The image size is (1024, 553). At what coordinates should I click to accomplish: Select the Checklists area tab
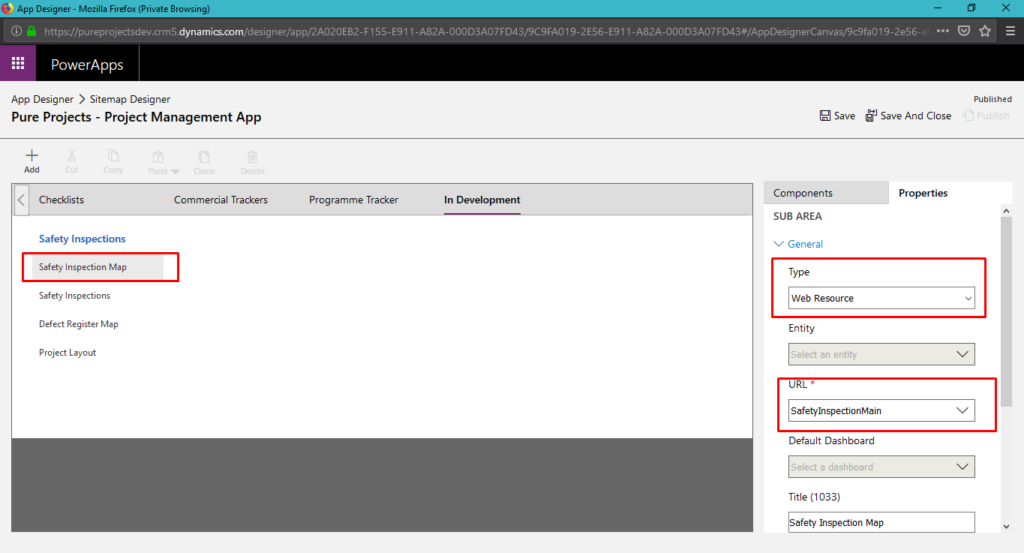61,200
